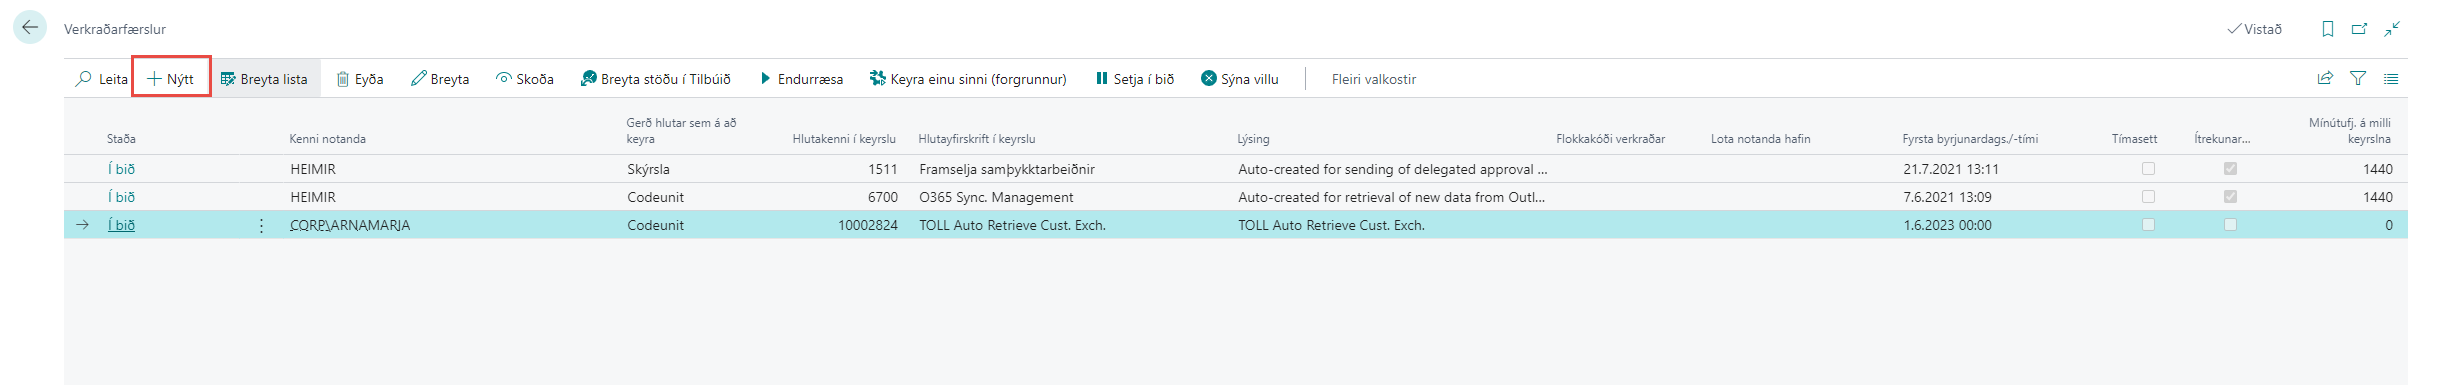Screen dimensions: 2455x385
Task: View record with Skoða
Action: 525,79
